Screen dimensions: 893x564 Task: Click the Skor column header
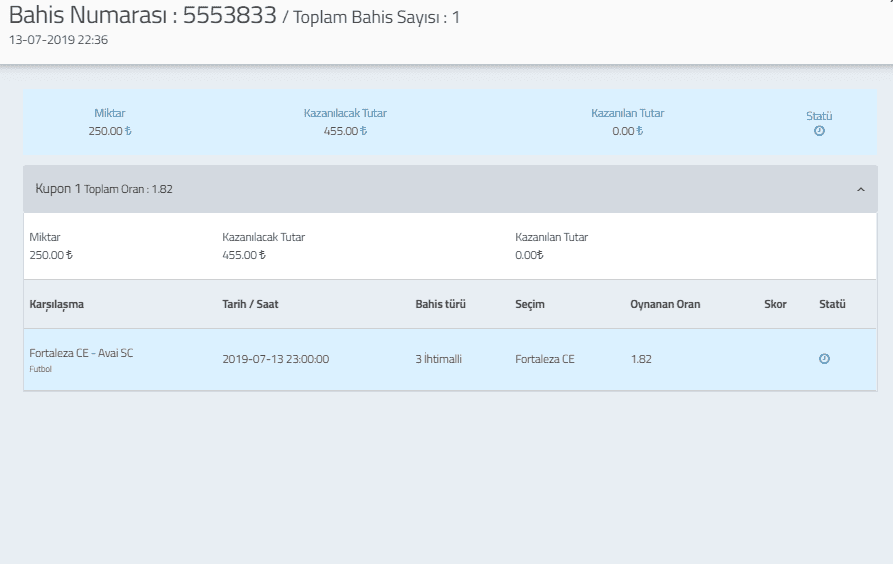coord(775,304)
